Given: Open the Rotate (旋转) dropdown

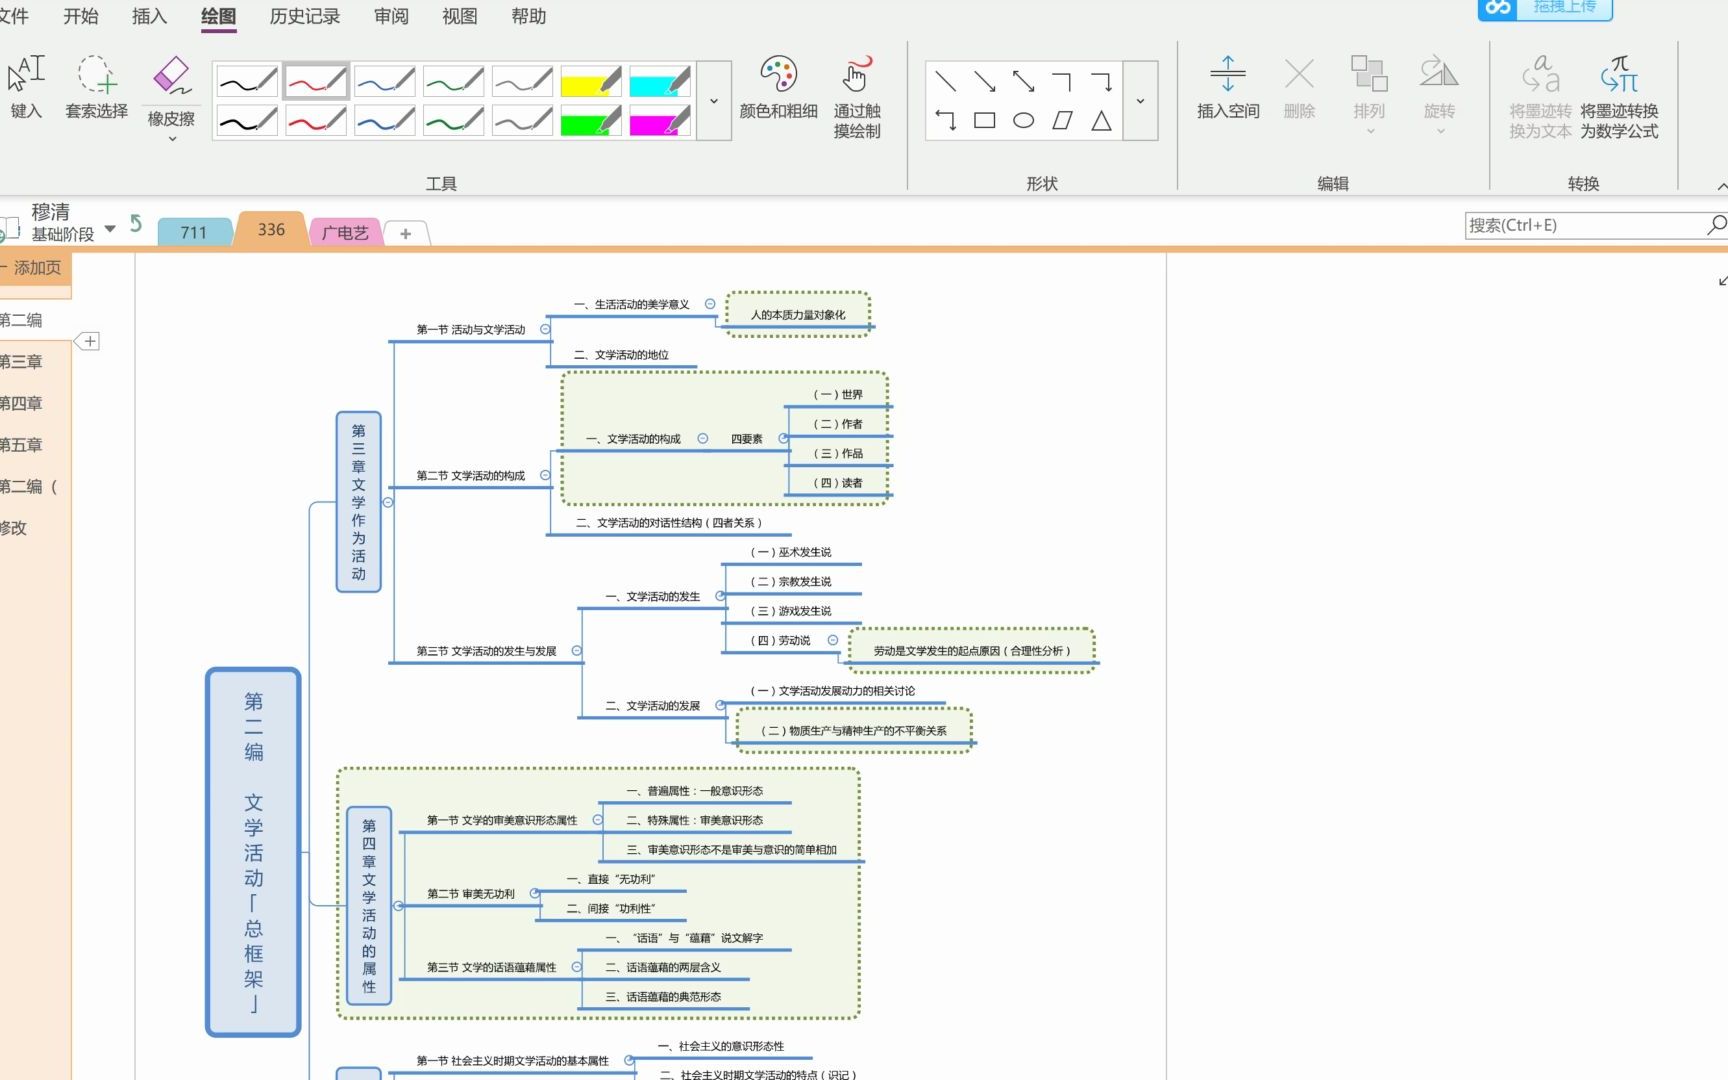Looking at the screenshot, I should pos(1439,95).
